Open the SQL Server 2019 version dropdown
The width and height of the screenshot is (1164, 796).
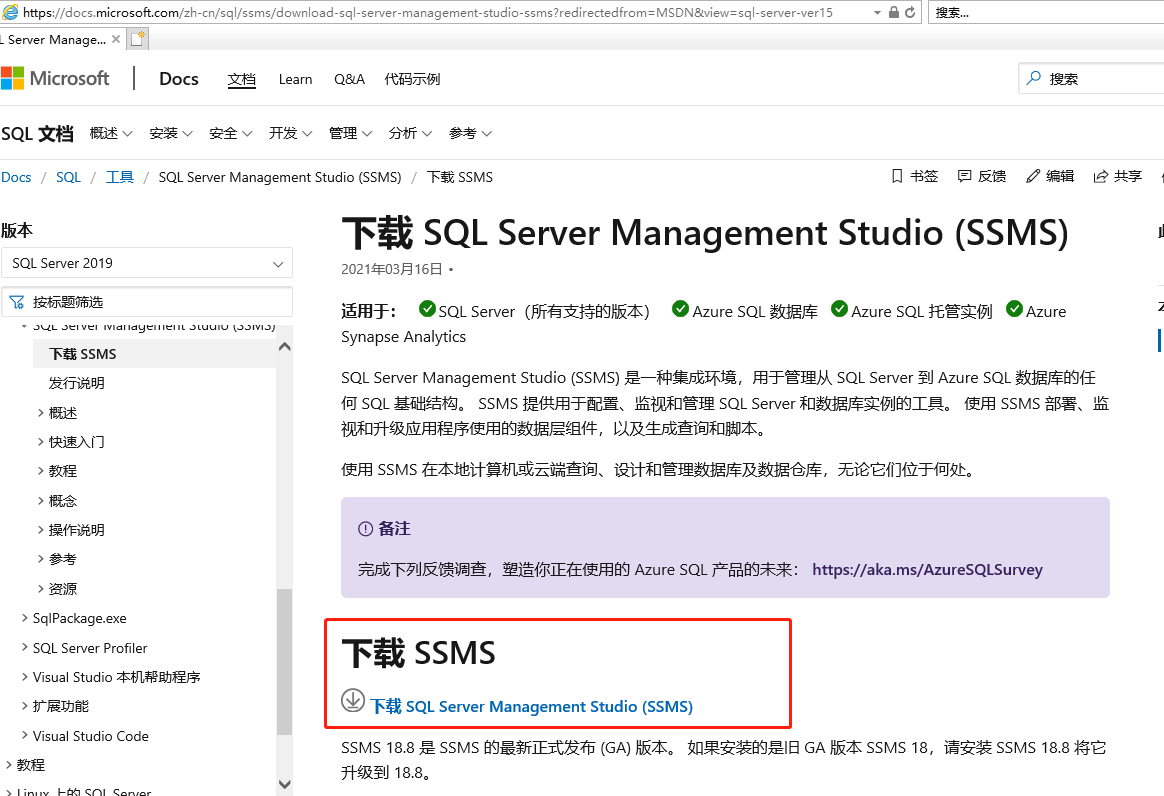(147, 263)
